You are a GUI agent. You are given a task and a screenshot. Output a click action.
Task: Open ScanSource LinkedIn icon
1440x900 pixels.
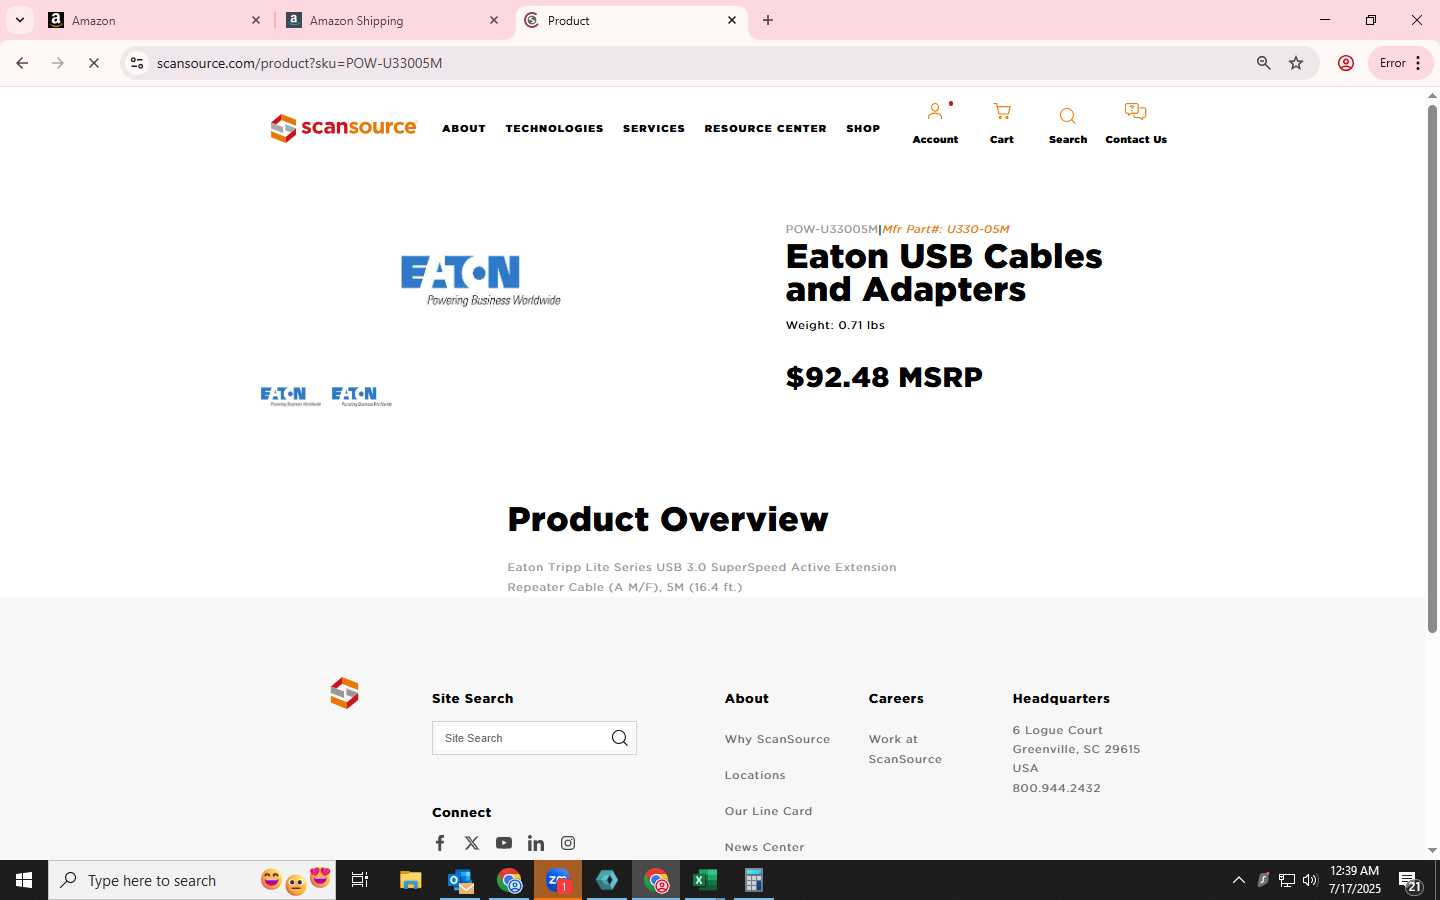536,843
